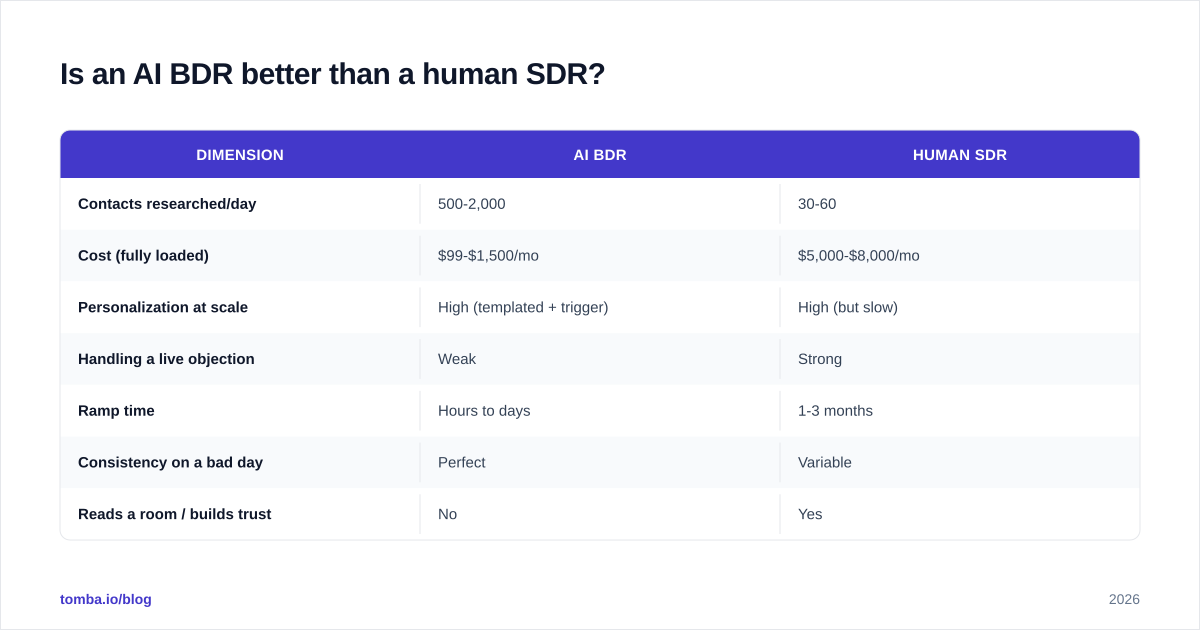Click the "Contacts researched/day" row label

point(167,204)
